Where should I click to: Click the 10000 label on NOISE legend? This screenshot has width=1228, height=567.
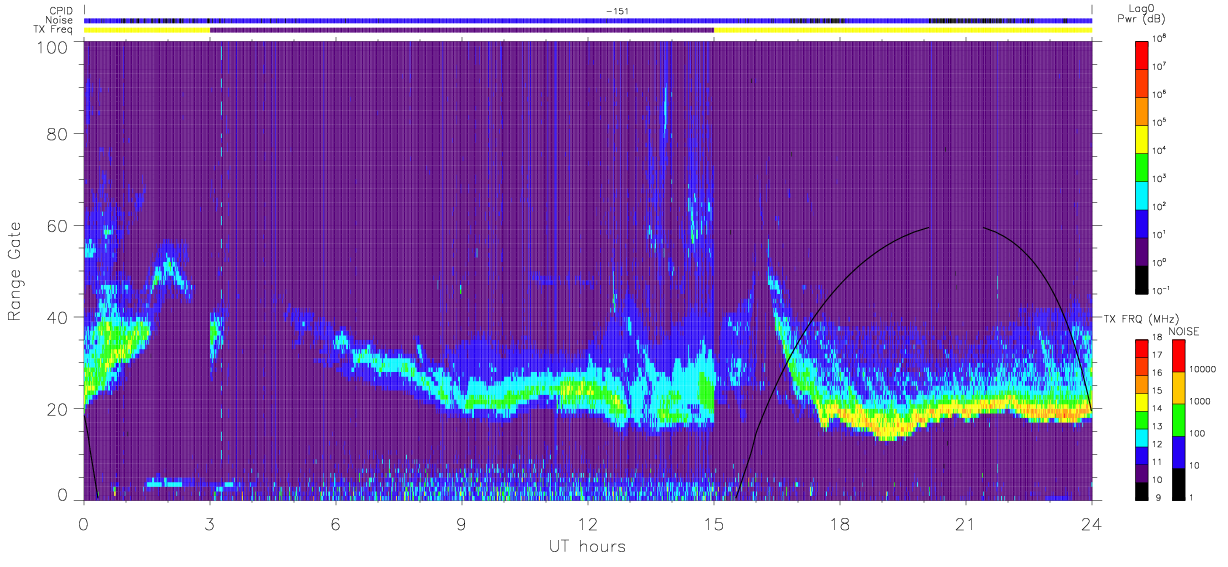tap(1203, 369)
